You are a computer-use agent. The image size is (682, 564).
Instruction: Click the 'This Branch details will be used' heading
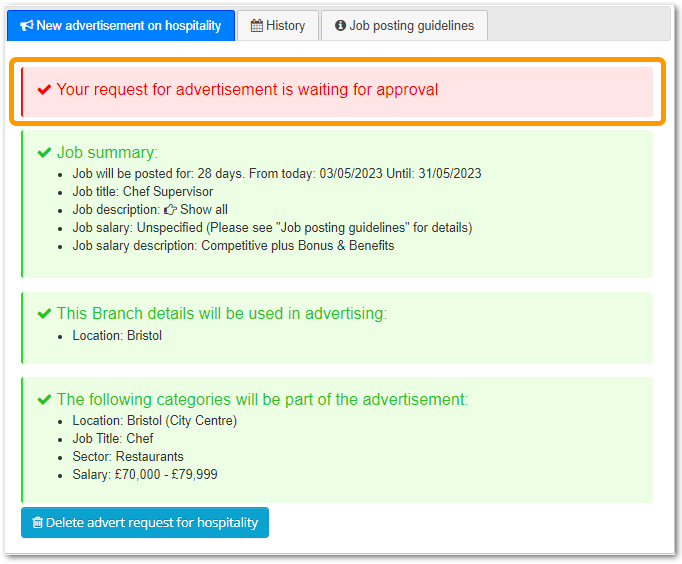222,314
